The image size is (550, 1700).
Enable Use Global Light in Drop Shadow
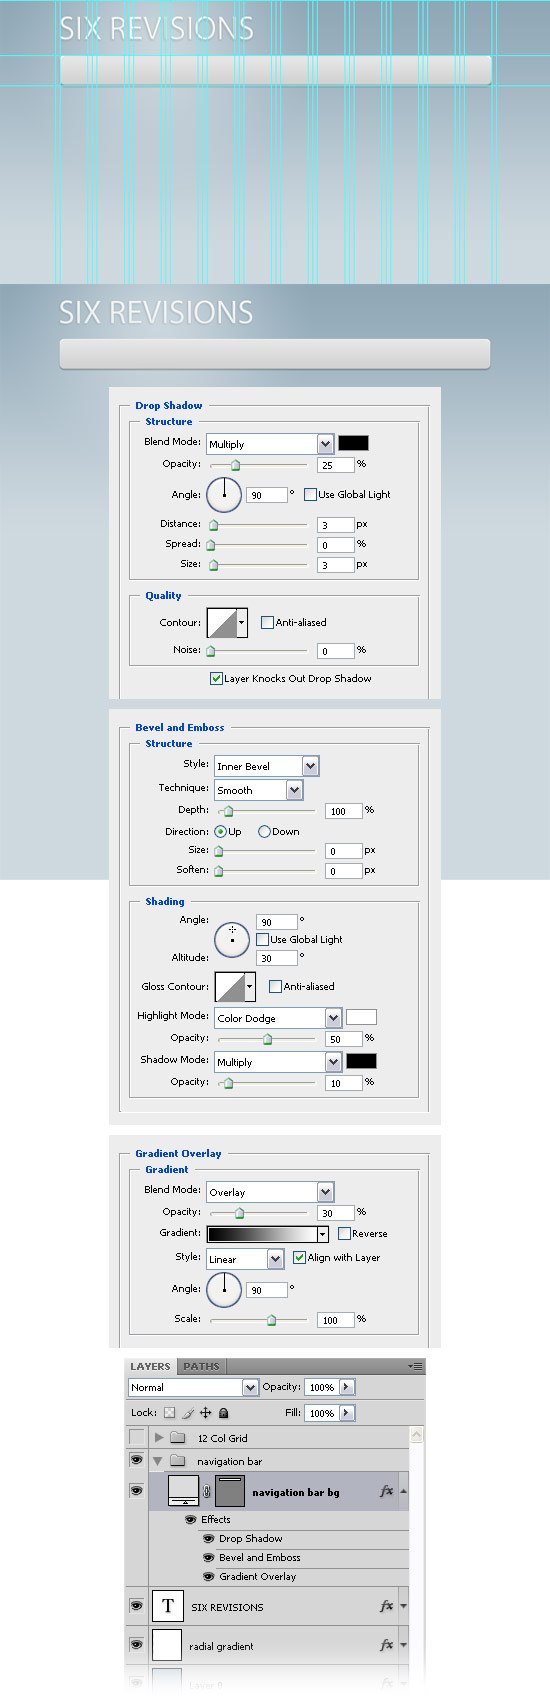(x=310, y=494)
